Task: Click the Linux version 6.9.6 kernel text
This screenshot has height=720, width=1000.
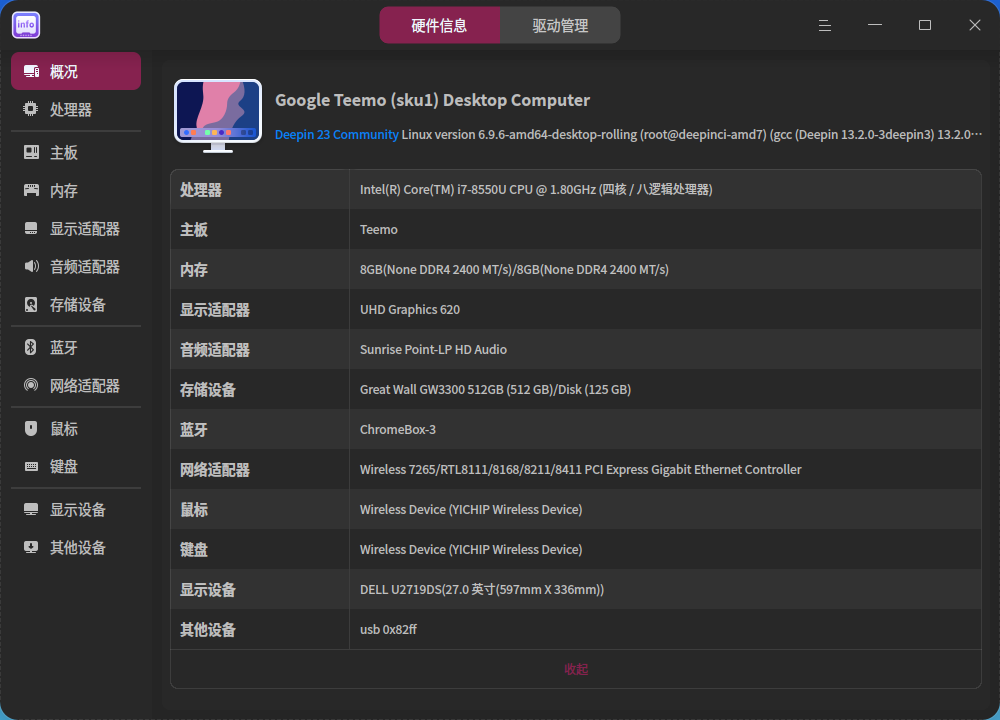Action: click(x=691, y=135)
